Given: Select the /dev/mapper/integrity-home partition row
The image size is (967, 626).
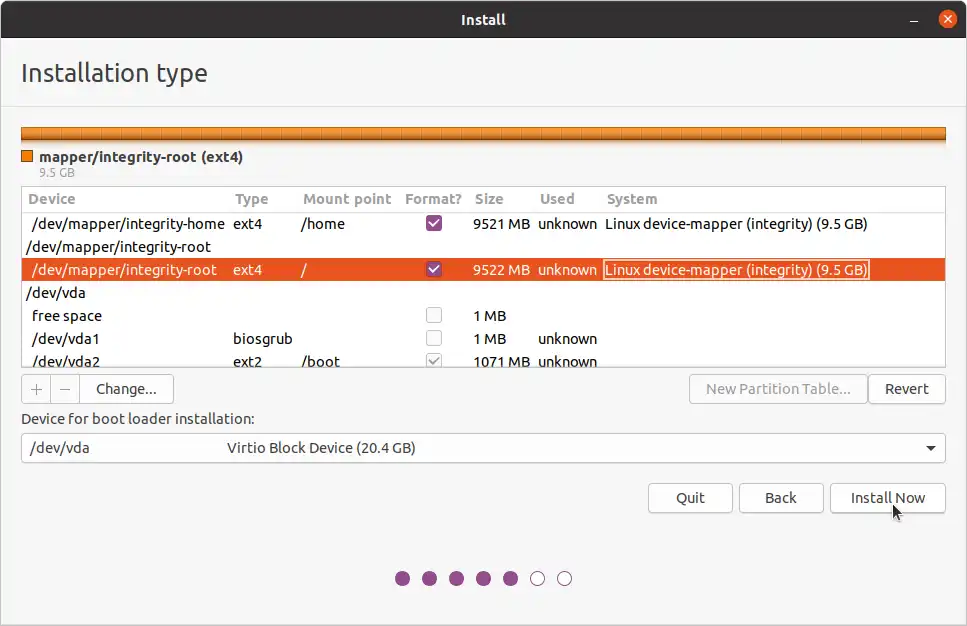Looking at the screenshot, I should [x=483, y=224].
